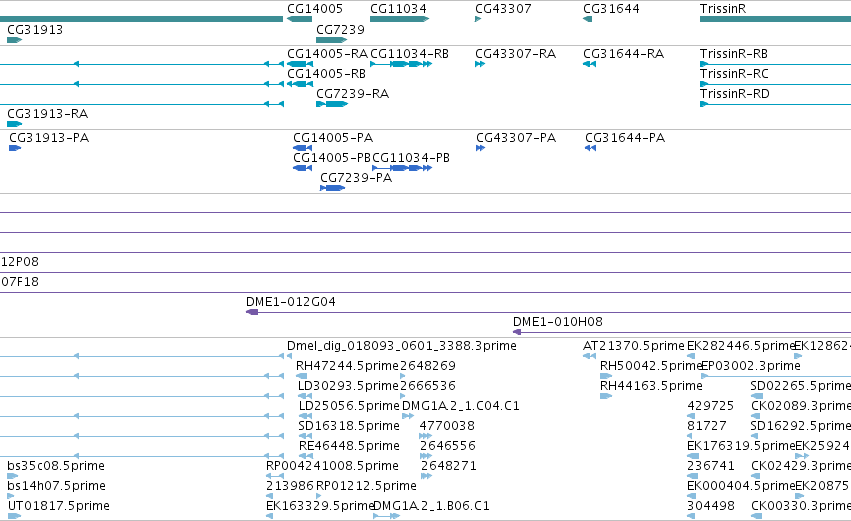Click the EP03002.3prime EST
This screenshot has height=521, width=851.
click(x=776, y=376)
